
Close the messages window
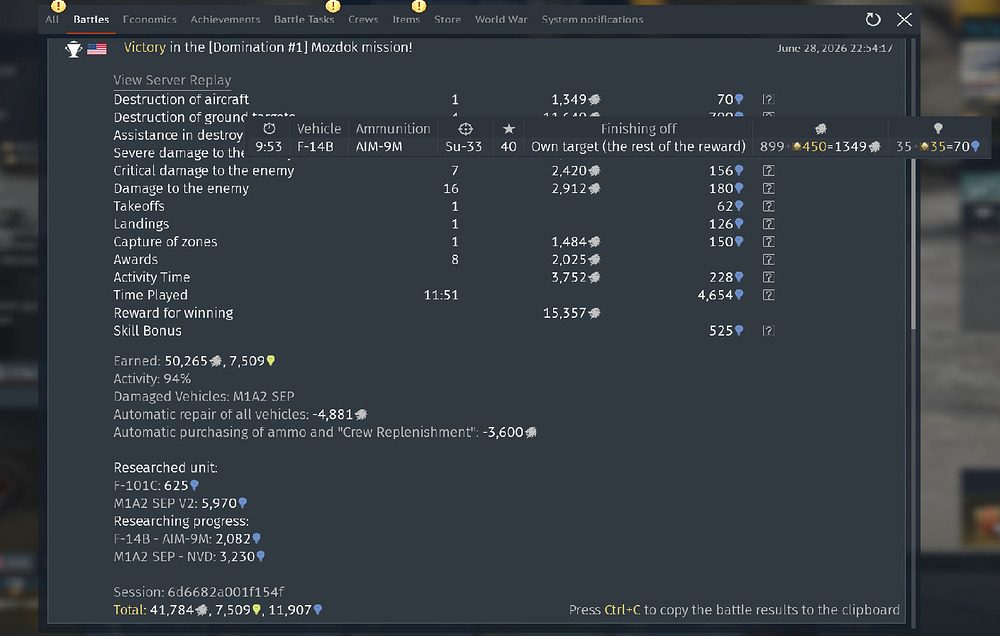904,20
